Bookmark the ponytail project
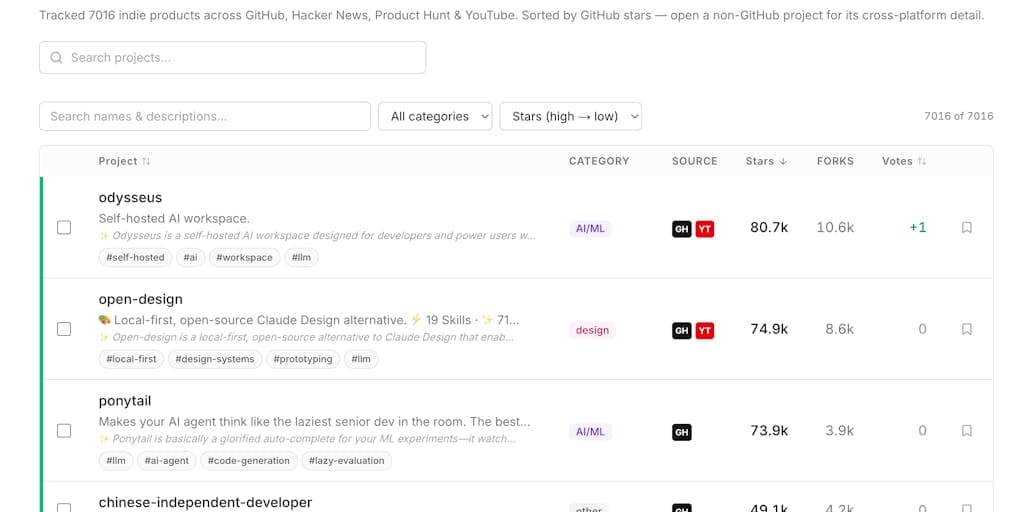 (x=967, y=431)
